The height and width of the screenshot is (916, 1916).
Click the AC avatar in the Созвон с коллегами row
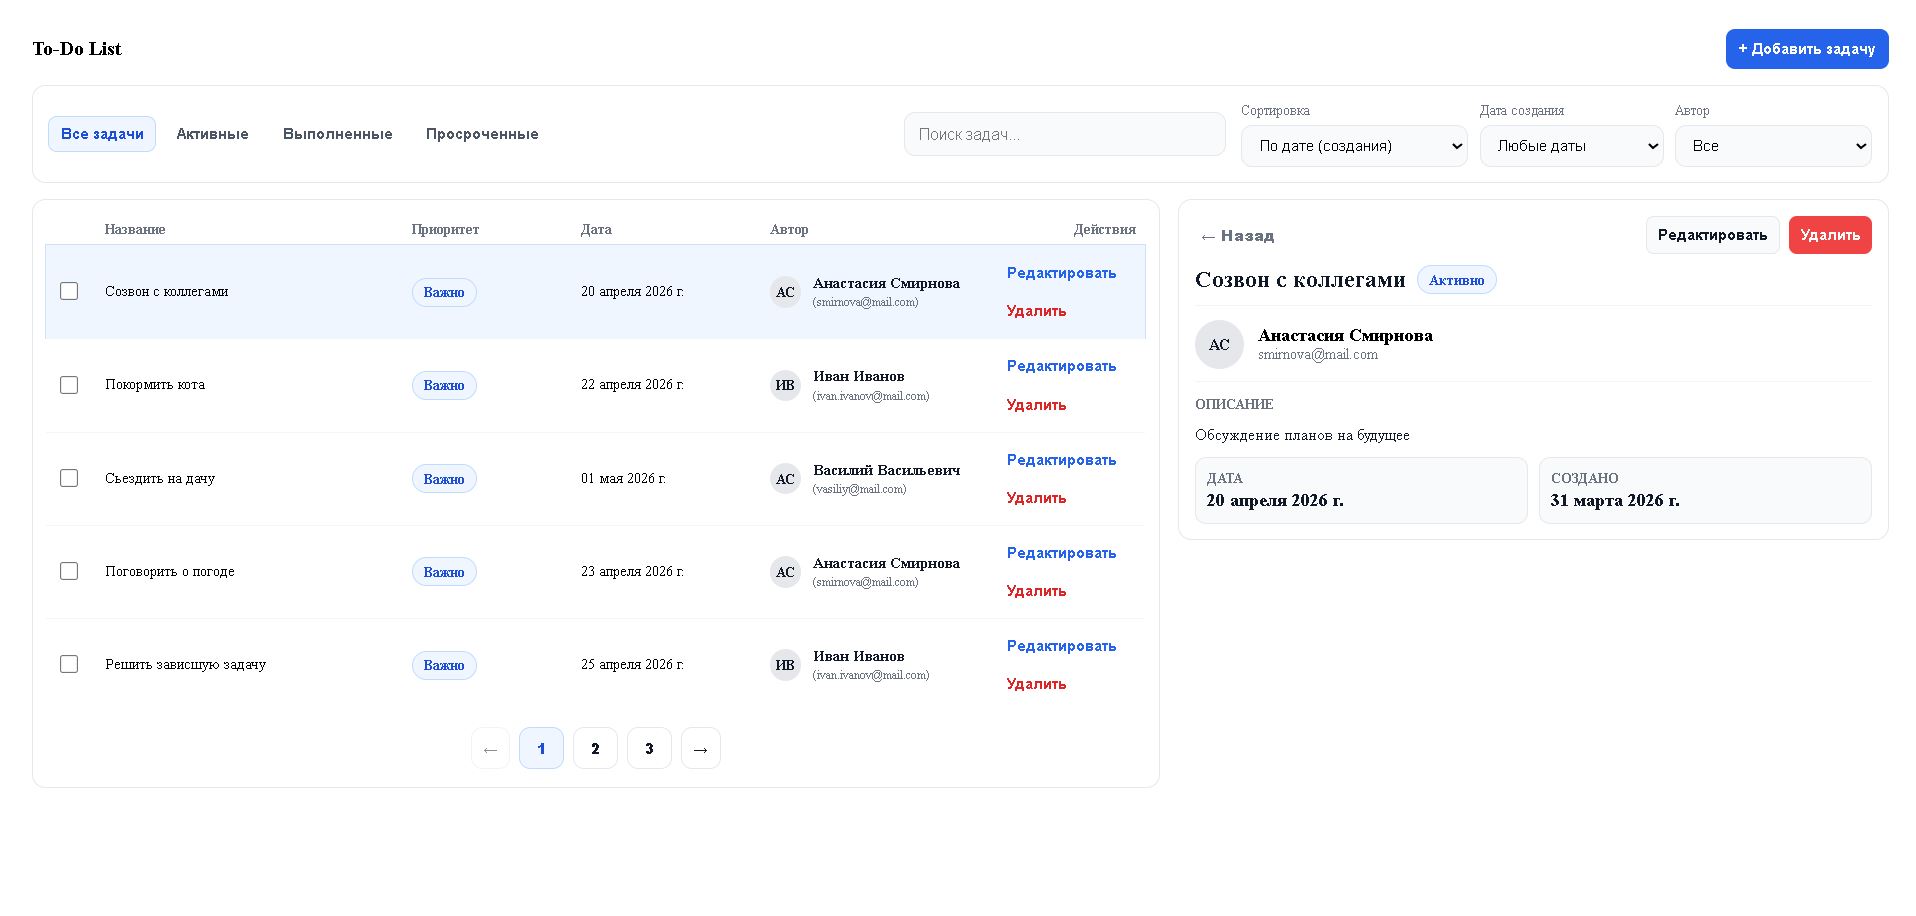coord(785,292)
